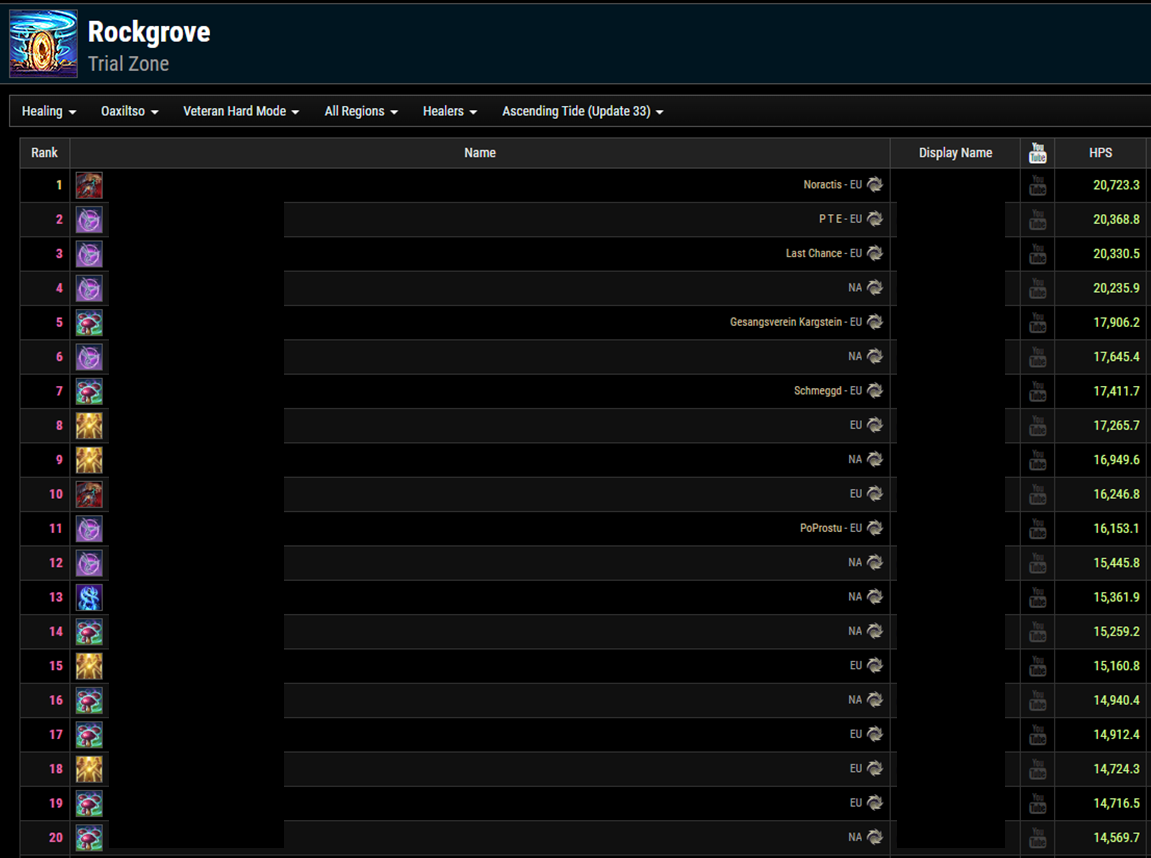The width and height of the screenshot is (1151, 858).
Task: Click the server swirl icon in rank 19 row
Action: coord(875,803)
